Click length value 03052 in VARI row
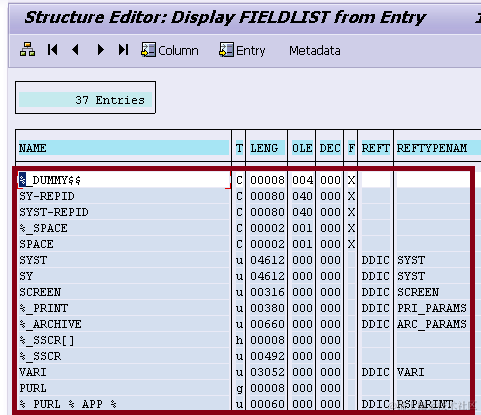 pos(267,372)
